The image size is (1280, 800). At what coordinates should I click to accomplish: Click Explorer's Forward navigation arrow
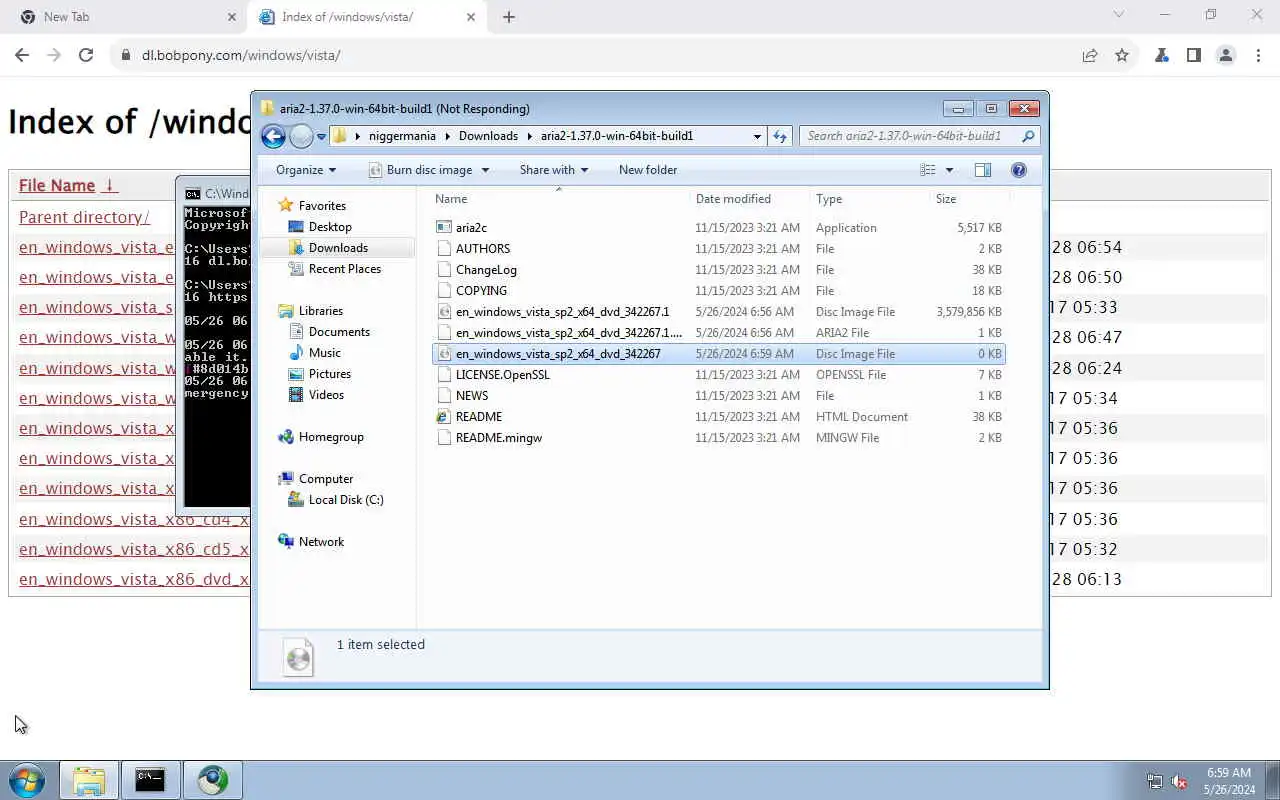(301, 136)
